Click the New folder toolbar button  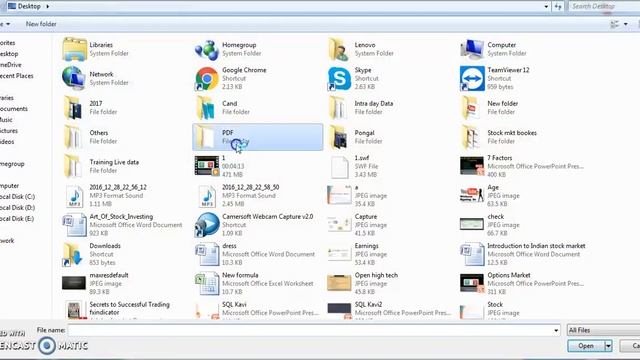(41, 24)
